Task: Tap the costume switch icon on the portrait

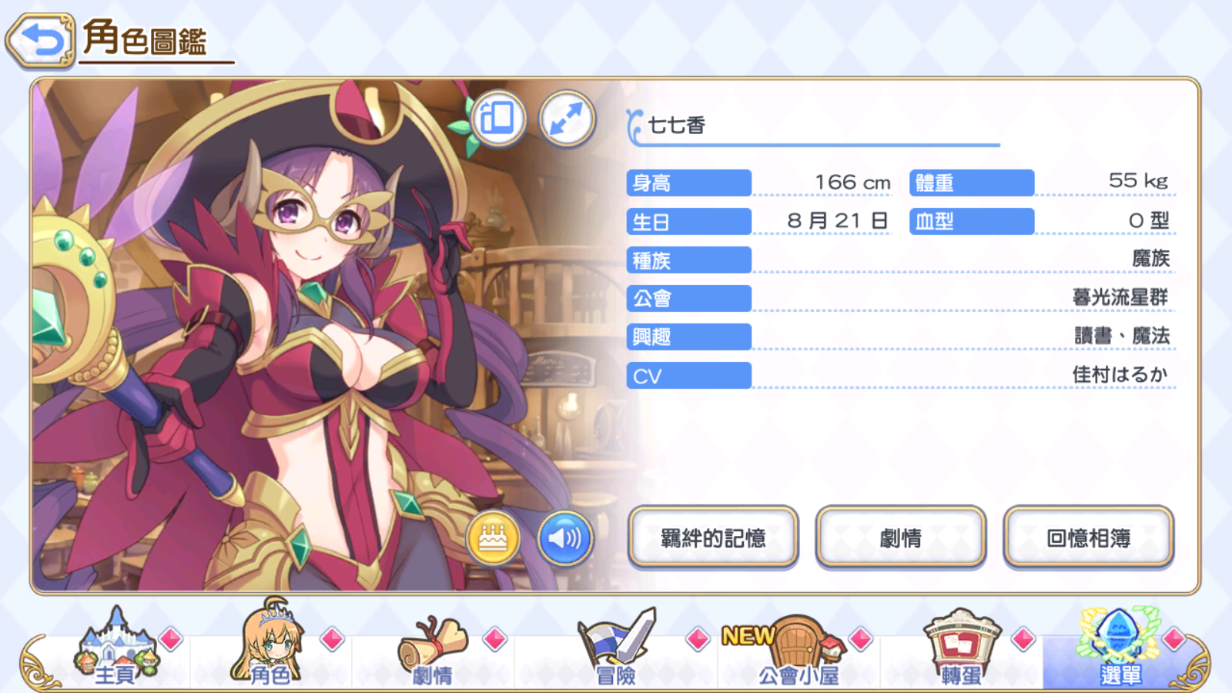Action: pyautogui.click(x=497, y=118)
